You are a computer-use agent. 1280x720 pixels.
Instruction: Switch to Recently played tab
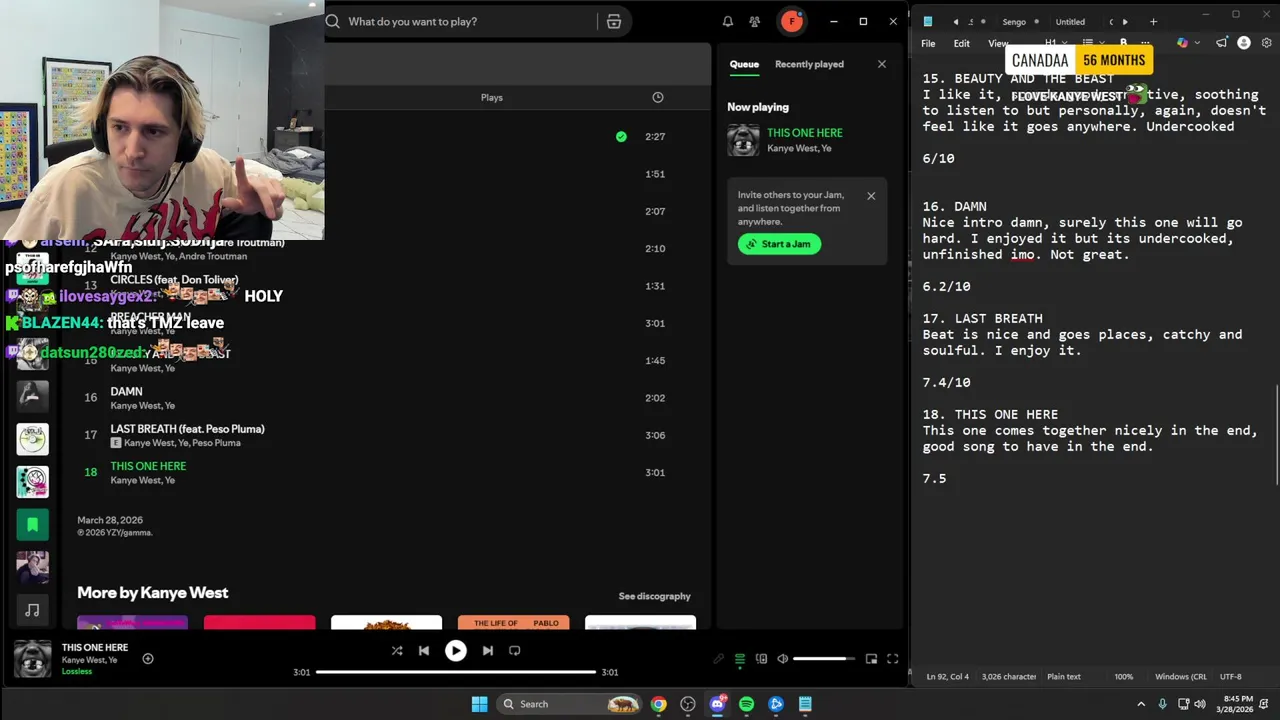point(809,64)
